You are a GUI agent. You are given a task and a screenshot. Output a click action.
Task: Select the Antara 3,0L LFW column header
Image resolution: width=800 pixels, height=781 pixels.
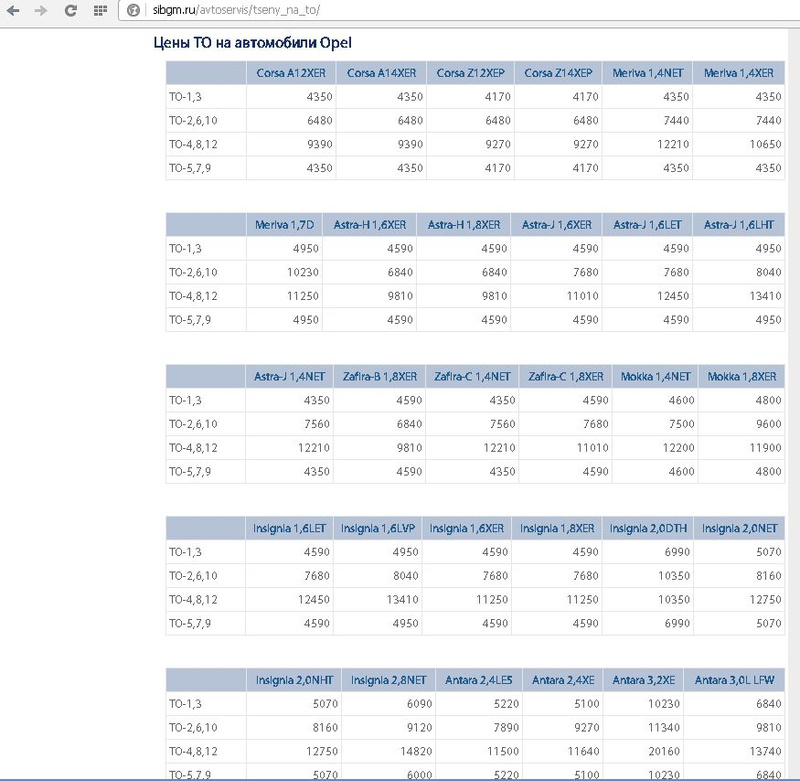pos(735,680)
